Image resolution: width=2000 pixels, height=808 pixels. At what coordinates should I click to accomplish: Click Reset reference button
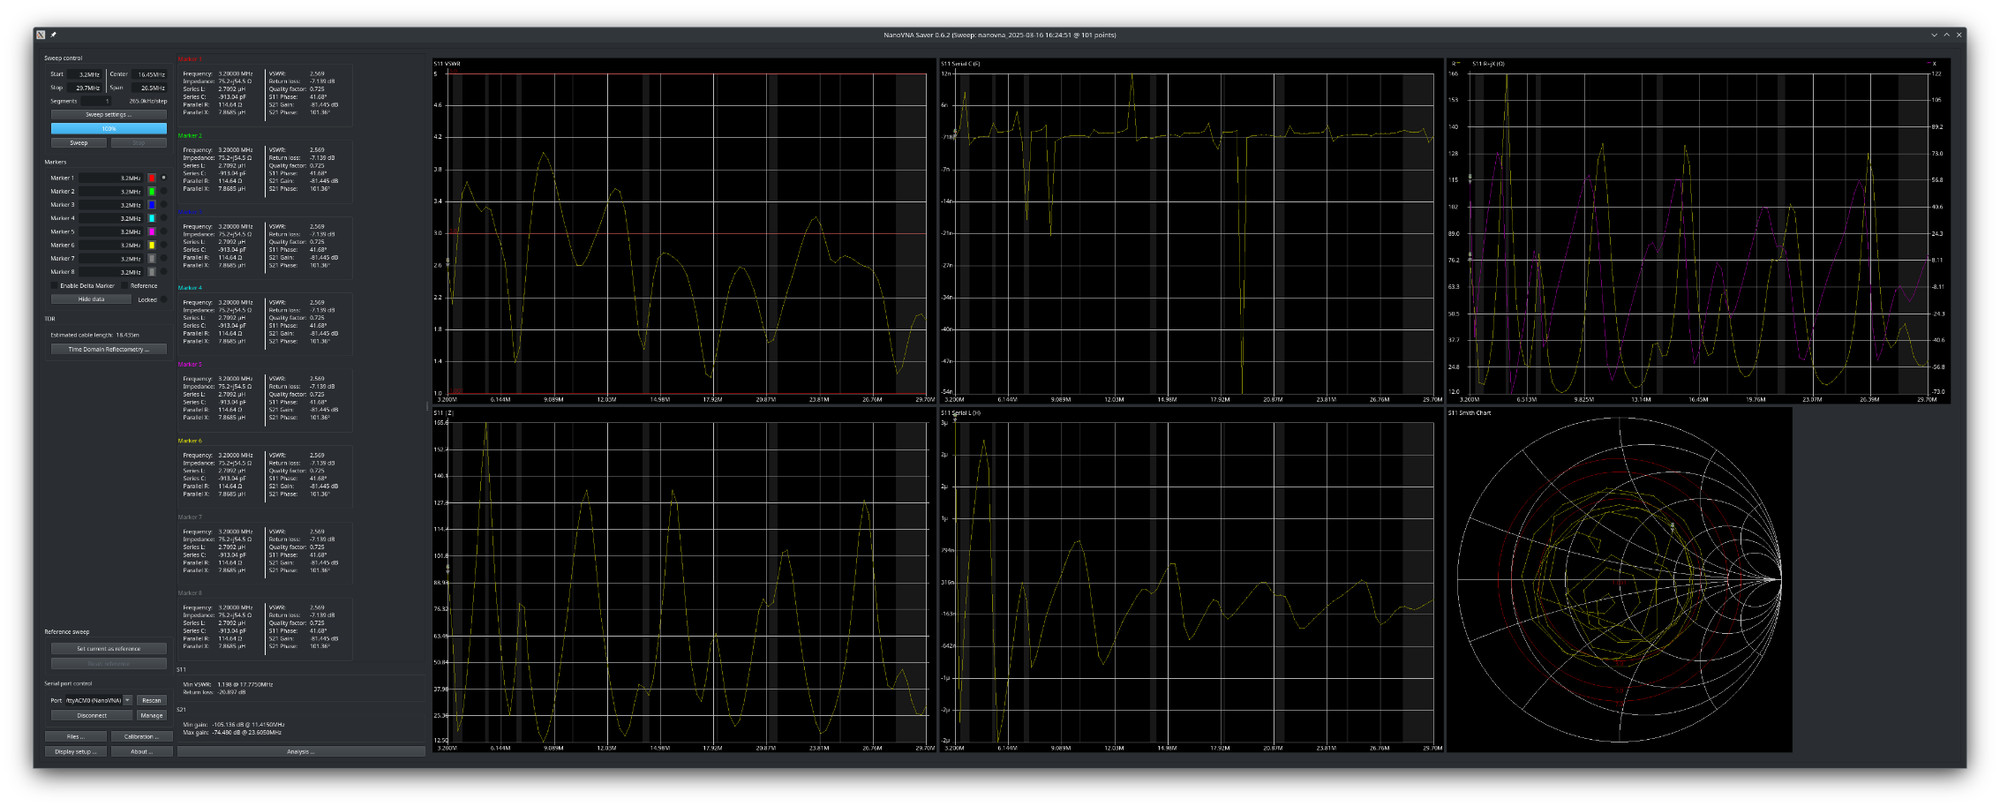pyautogui.click(x=108, y=663)
